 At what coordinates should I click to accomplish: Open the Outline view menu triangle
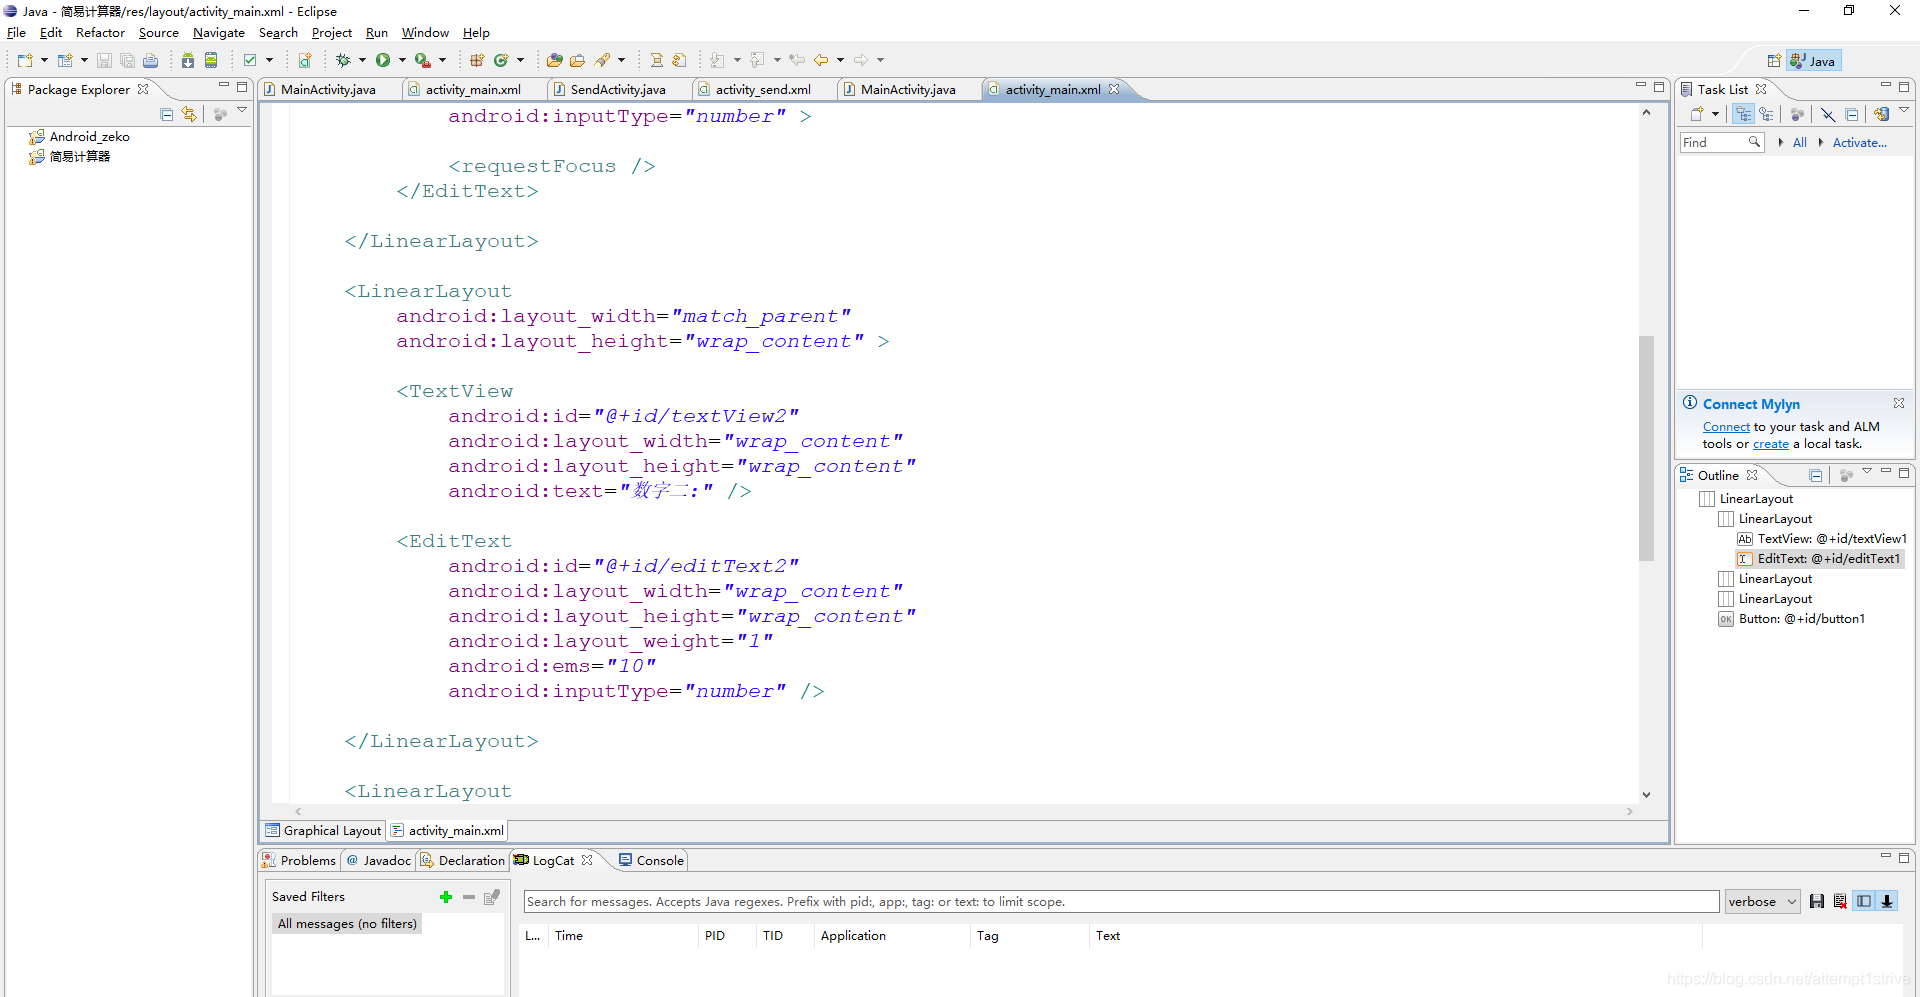(x=1866, y=471)
